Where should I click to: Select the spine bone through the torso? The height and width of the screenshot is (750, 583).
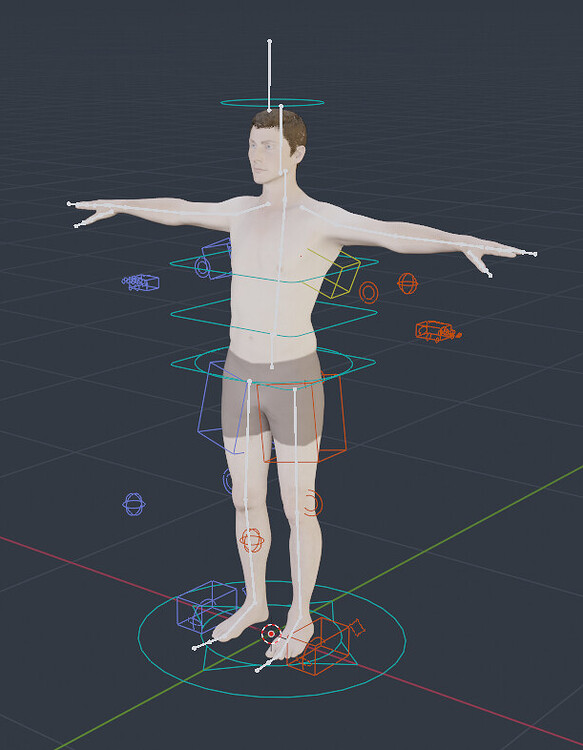pyautogui.click(x=279, y=268)
